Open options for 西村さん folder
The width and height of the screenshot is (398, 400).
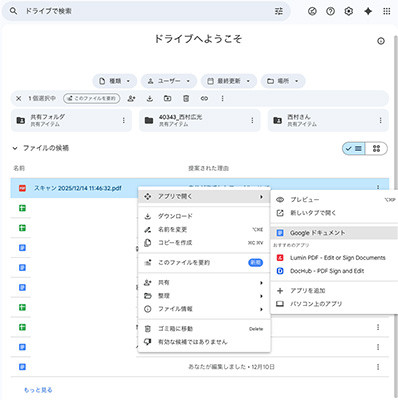[x=380, y=120]
